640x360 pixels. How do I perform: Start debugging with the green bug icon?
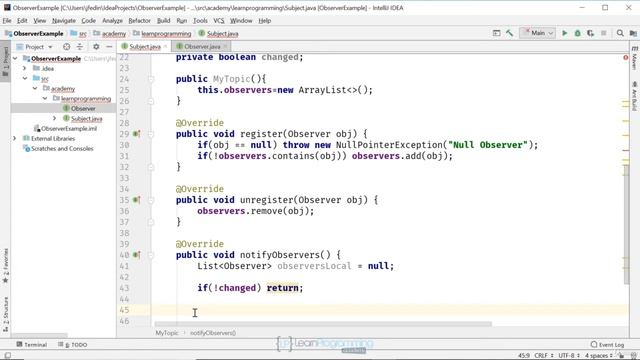point(578,33)
